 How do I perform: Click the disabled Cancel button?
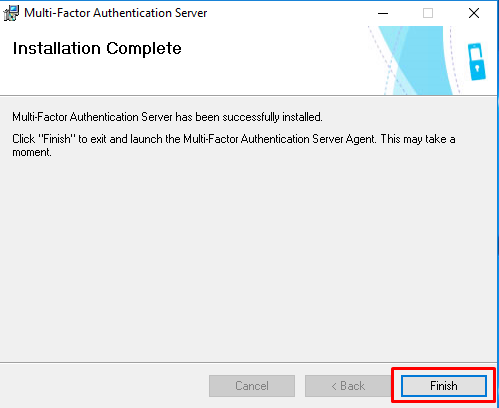[x=252, y=386]
